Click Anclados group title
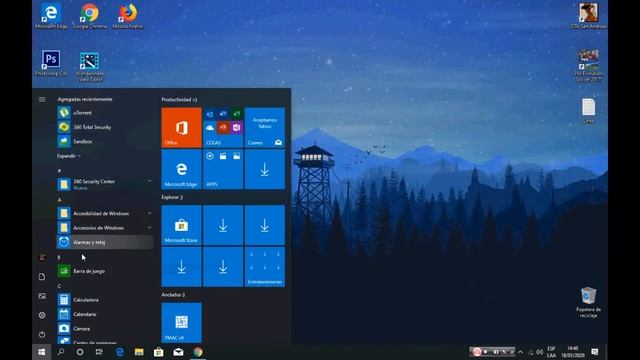The width and height of the screenshot is (640, 360). (173, 295)
